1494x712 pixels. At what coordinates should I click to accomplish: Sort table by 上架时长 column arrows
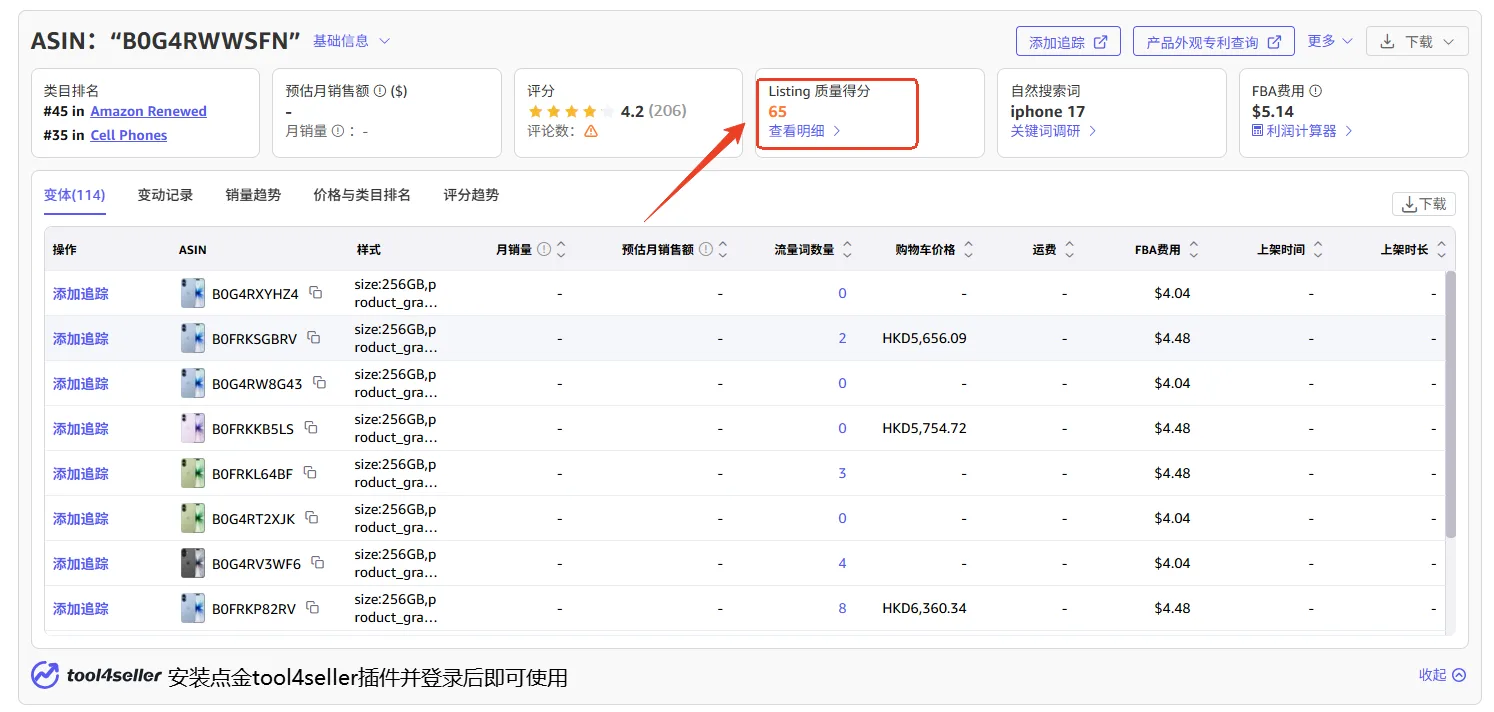[x=1442, y=249]
